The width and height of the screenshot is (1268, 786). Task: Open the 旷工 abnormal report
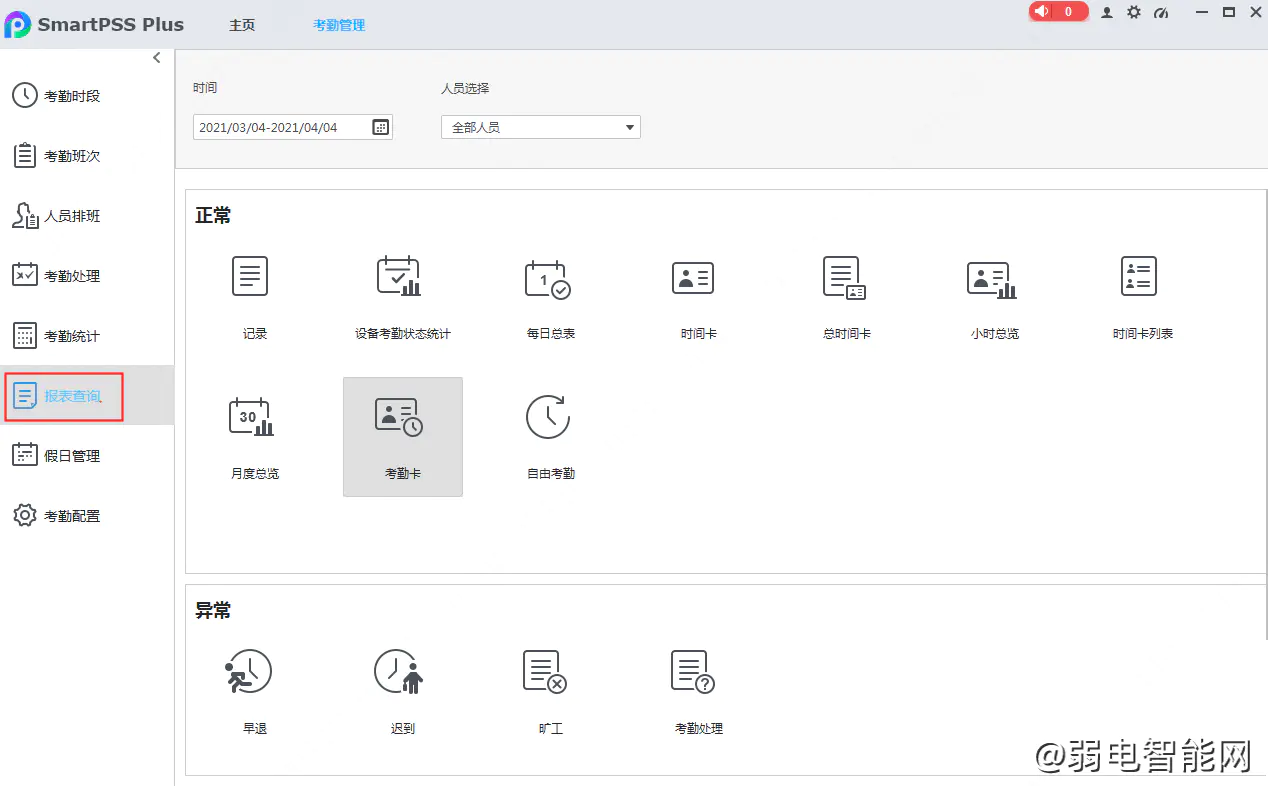[x=545, y=671]
